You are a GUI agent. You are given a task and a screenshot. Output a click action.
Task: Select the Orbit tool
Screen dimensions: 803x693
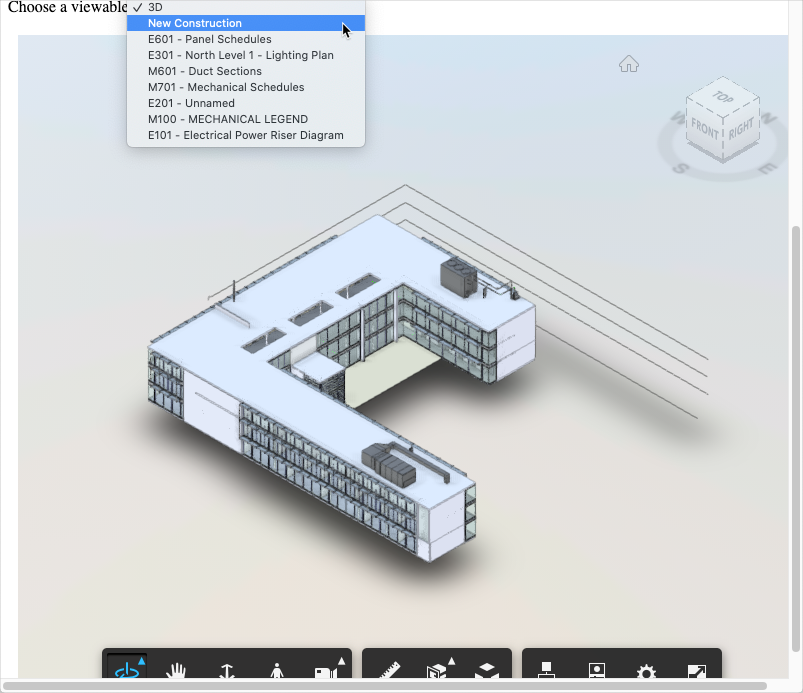tap(126, 672)
